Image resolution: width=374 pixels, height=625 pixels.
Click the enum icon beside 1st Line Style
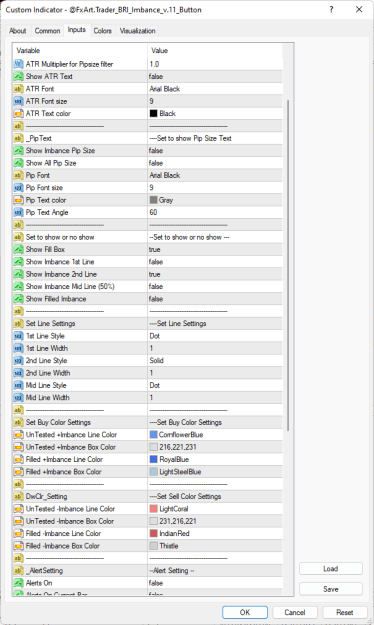(18, 336)
